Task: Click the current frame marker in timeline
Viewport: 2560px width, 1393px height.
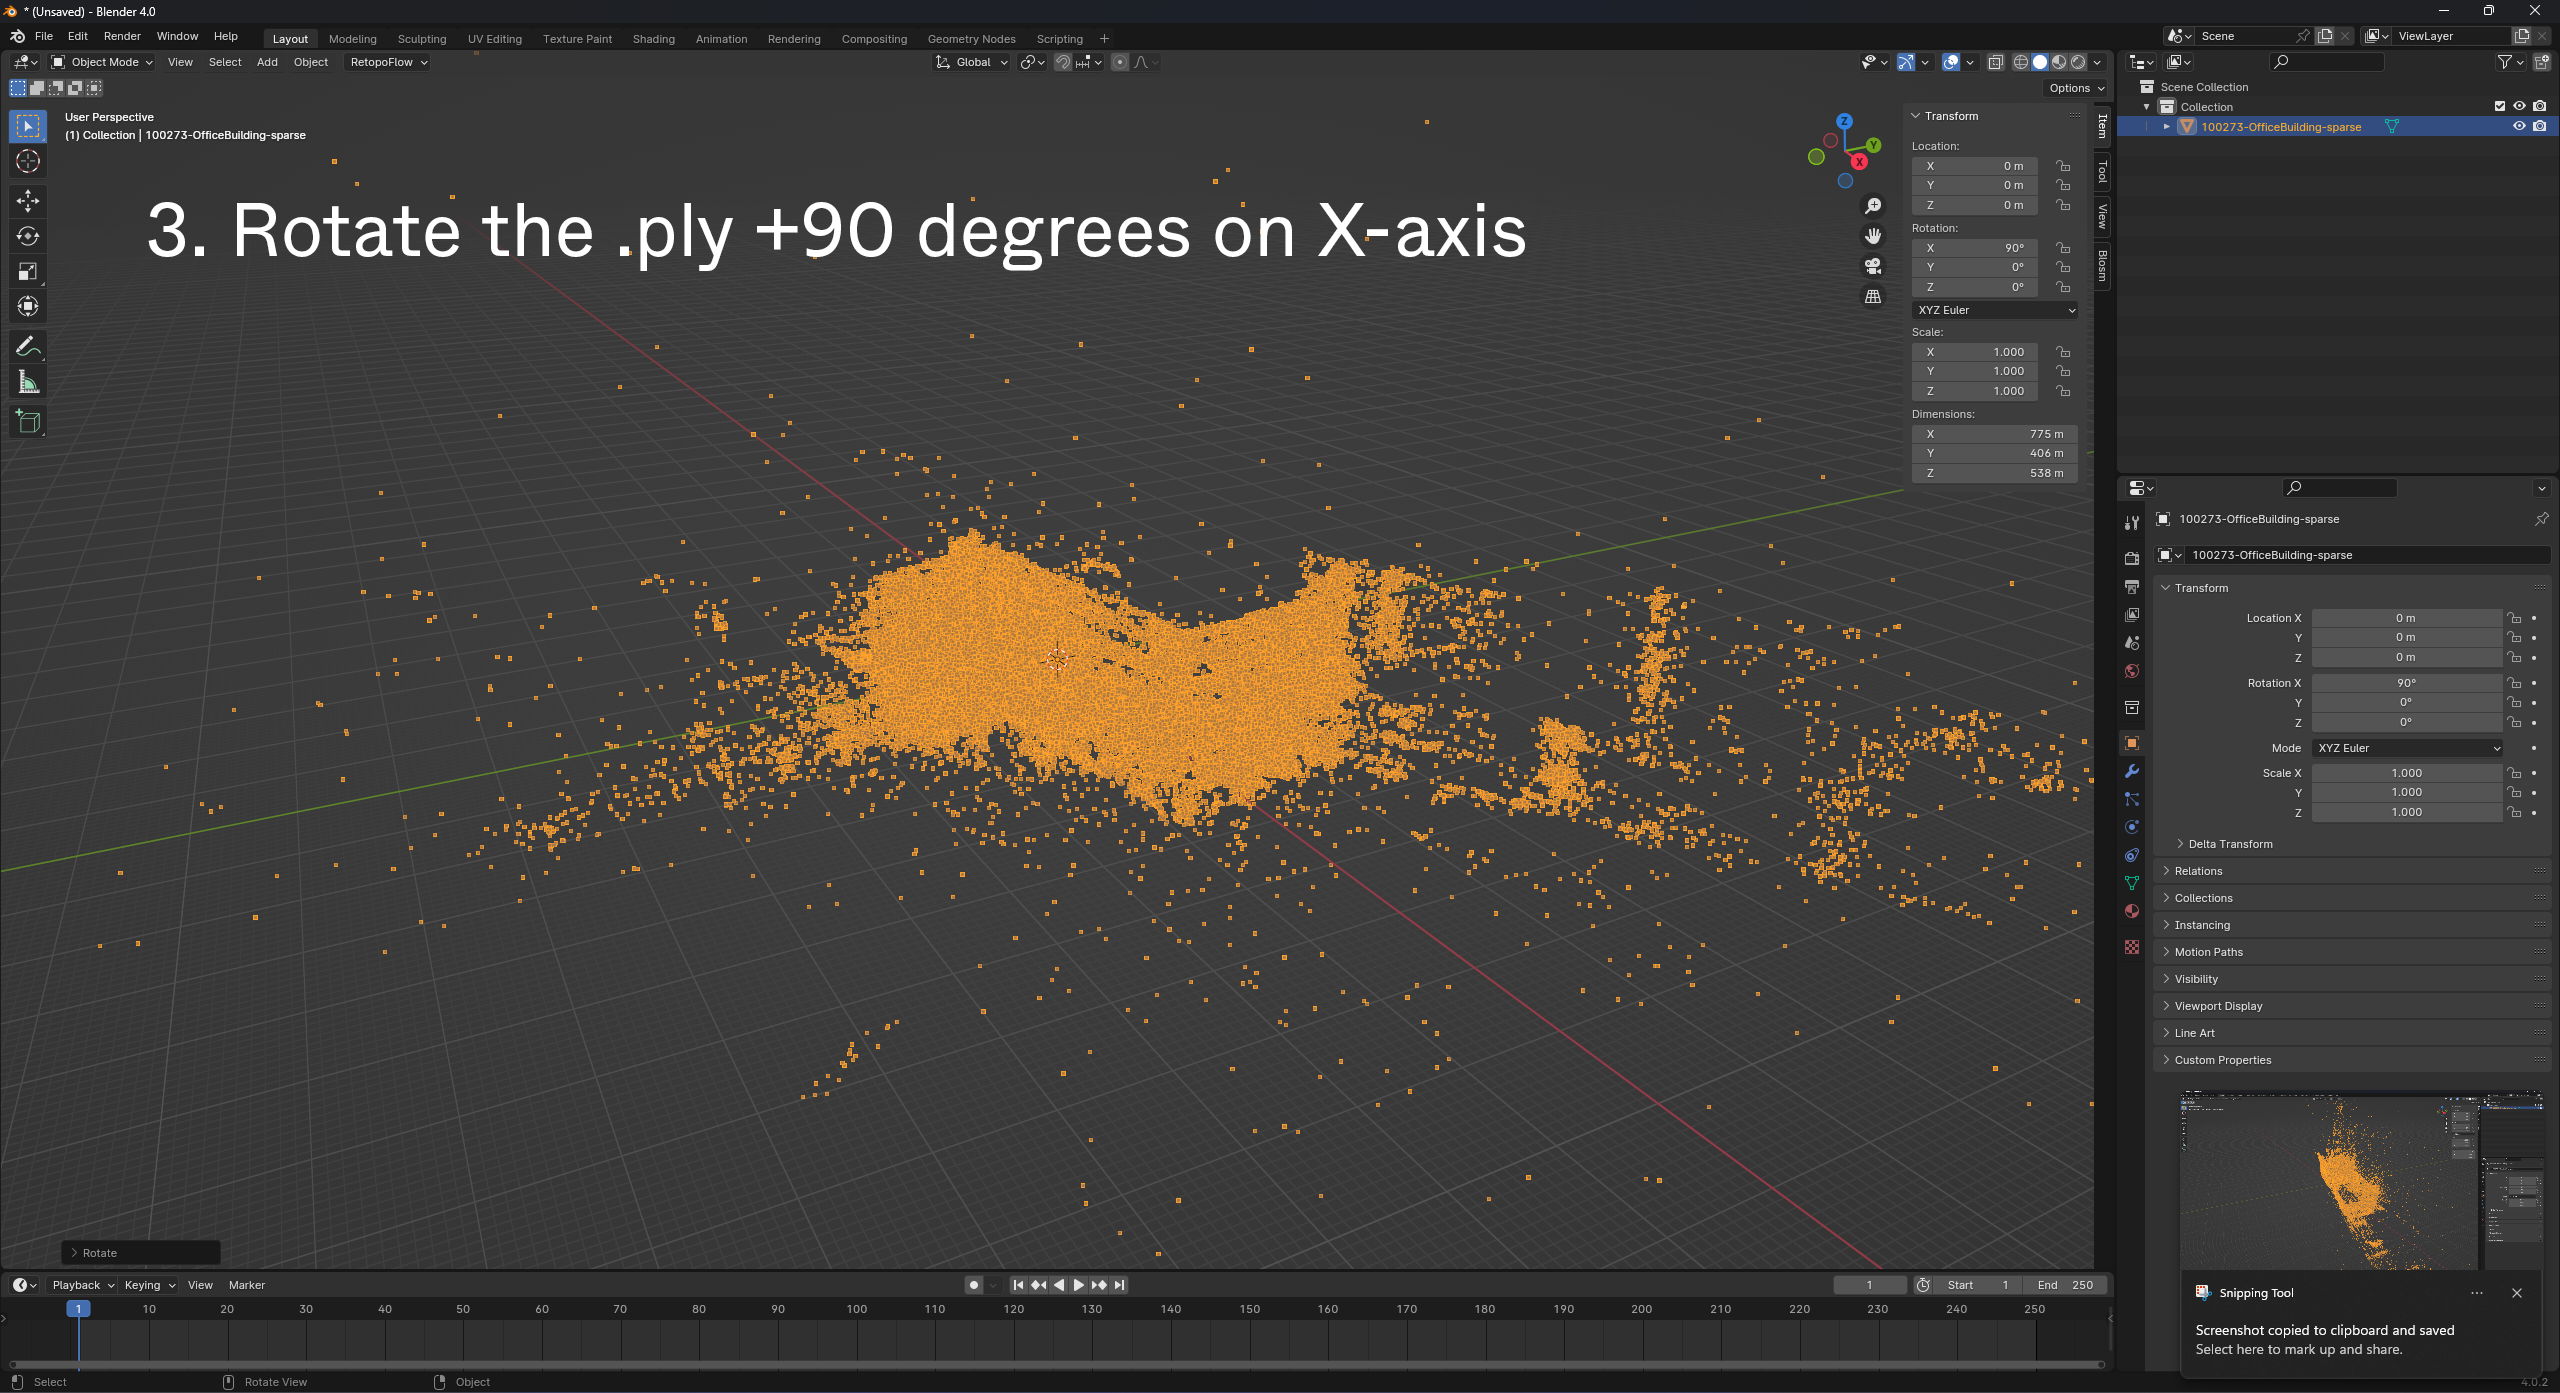Action: click(x=78, y=1309)
